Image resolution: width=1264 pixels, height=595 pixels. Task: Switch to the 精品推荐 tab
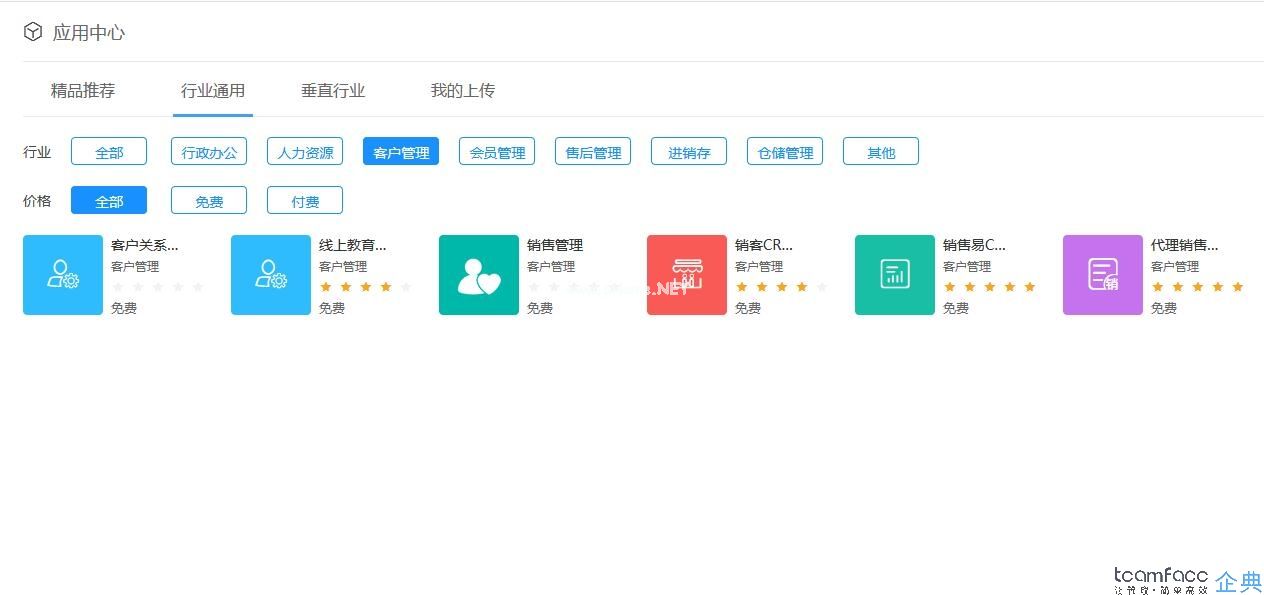(82, 89)
